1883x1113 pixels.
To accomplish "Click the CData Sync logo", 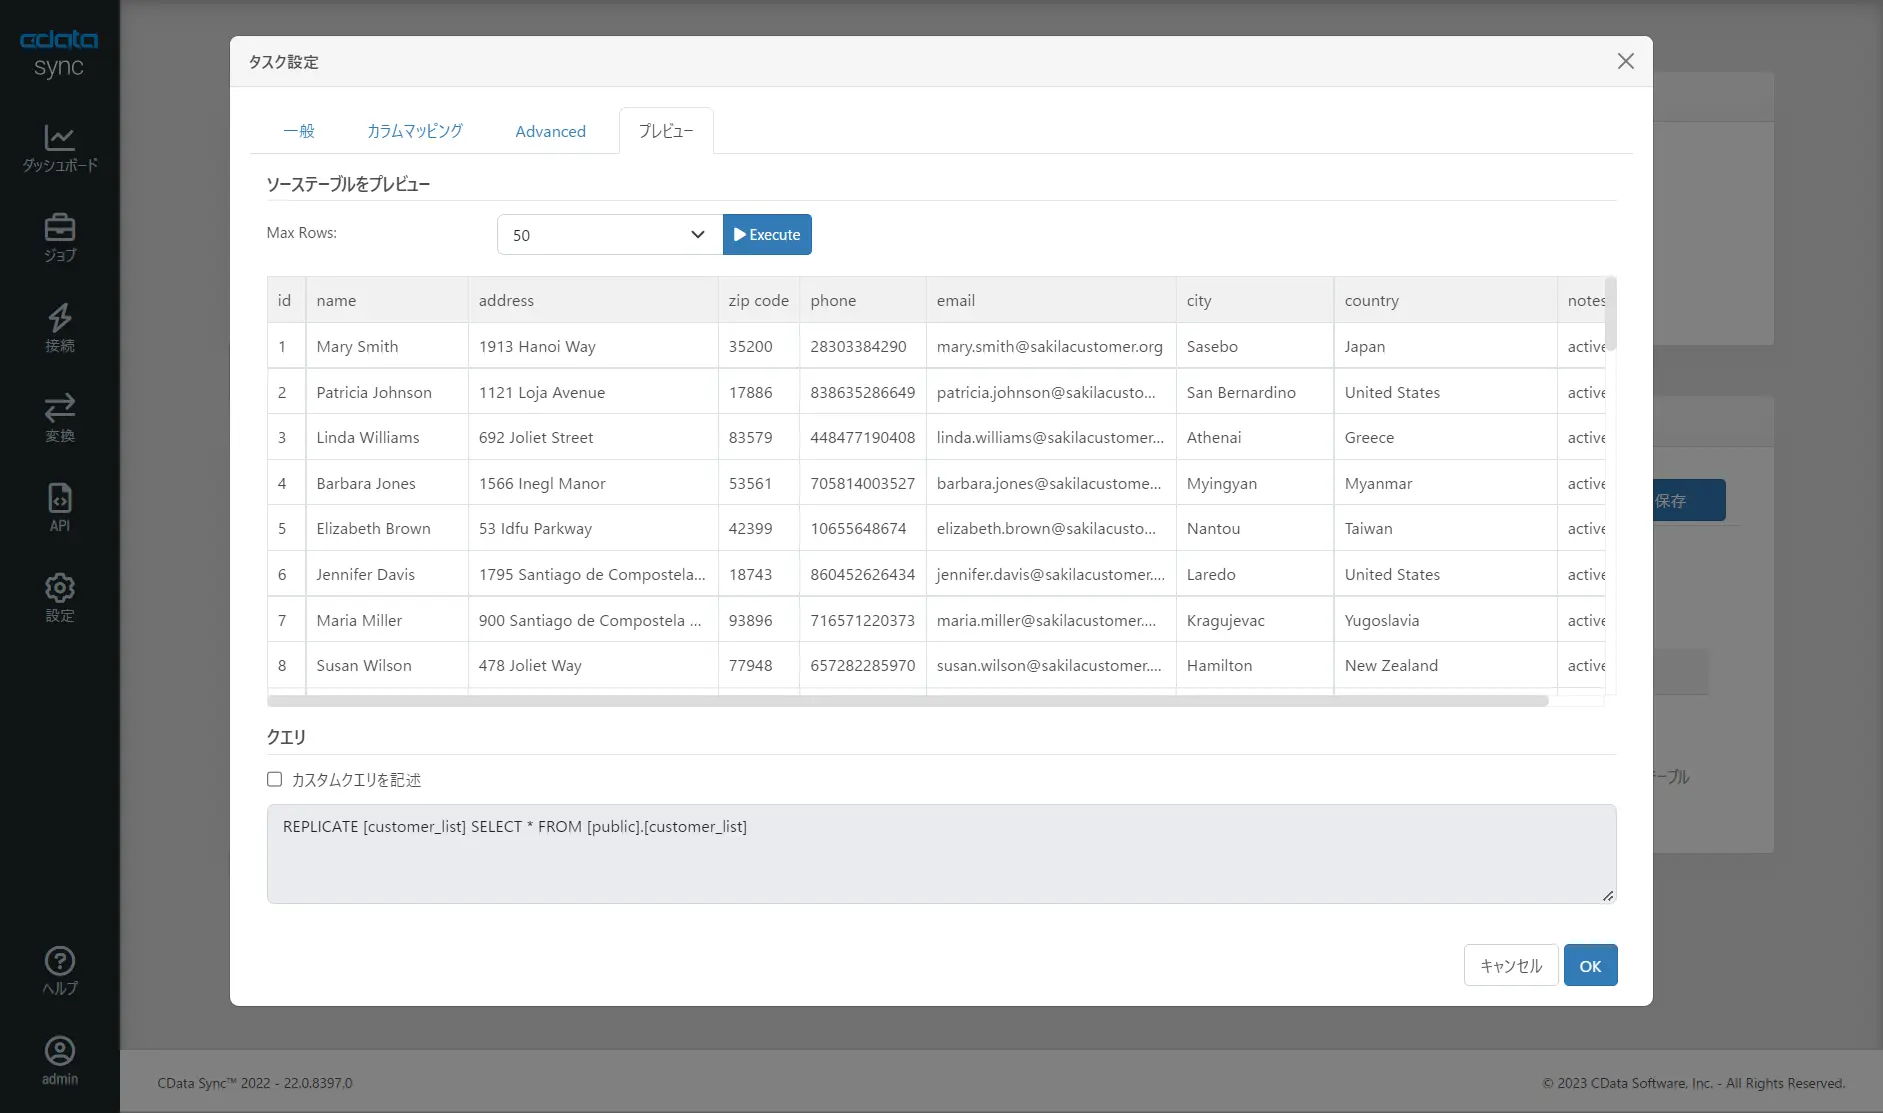I will [x=59, y=53].
